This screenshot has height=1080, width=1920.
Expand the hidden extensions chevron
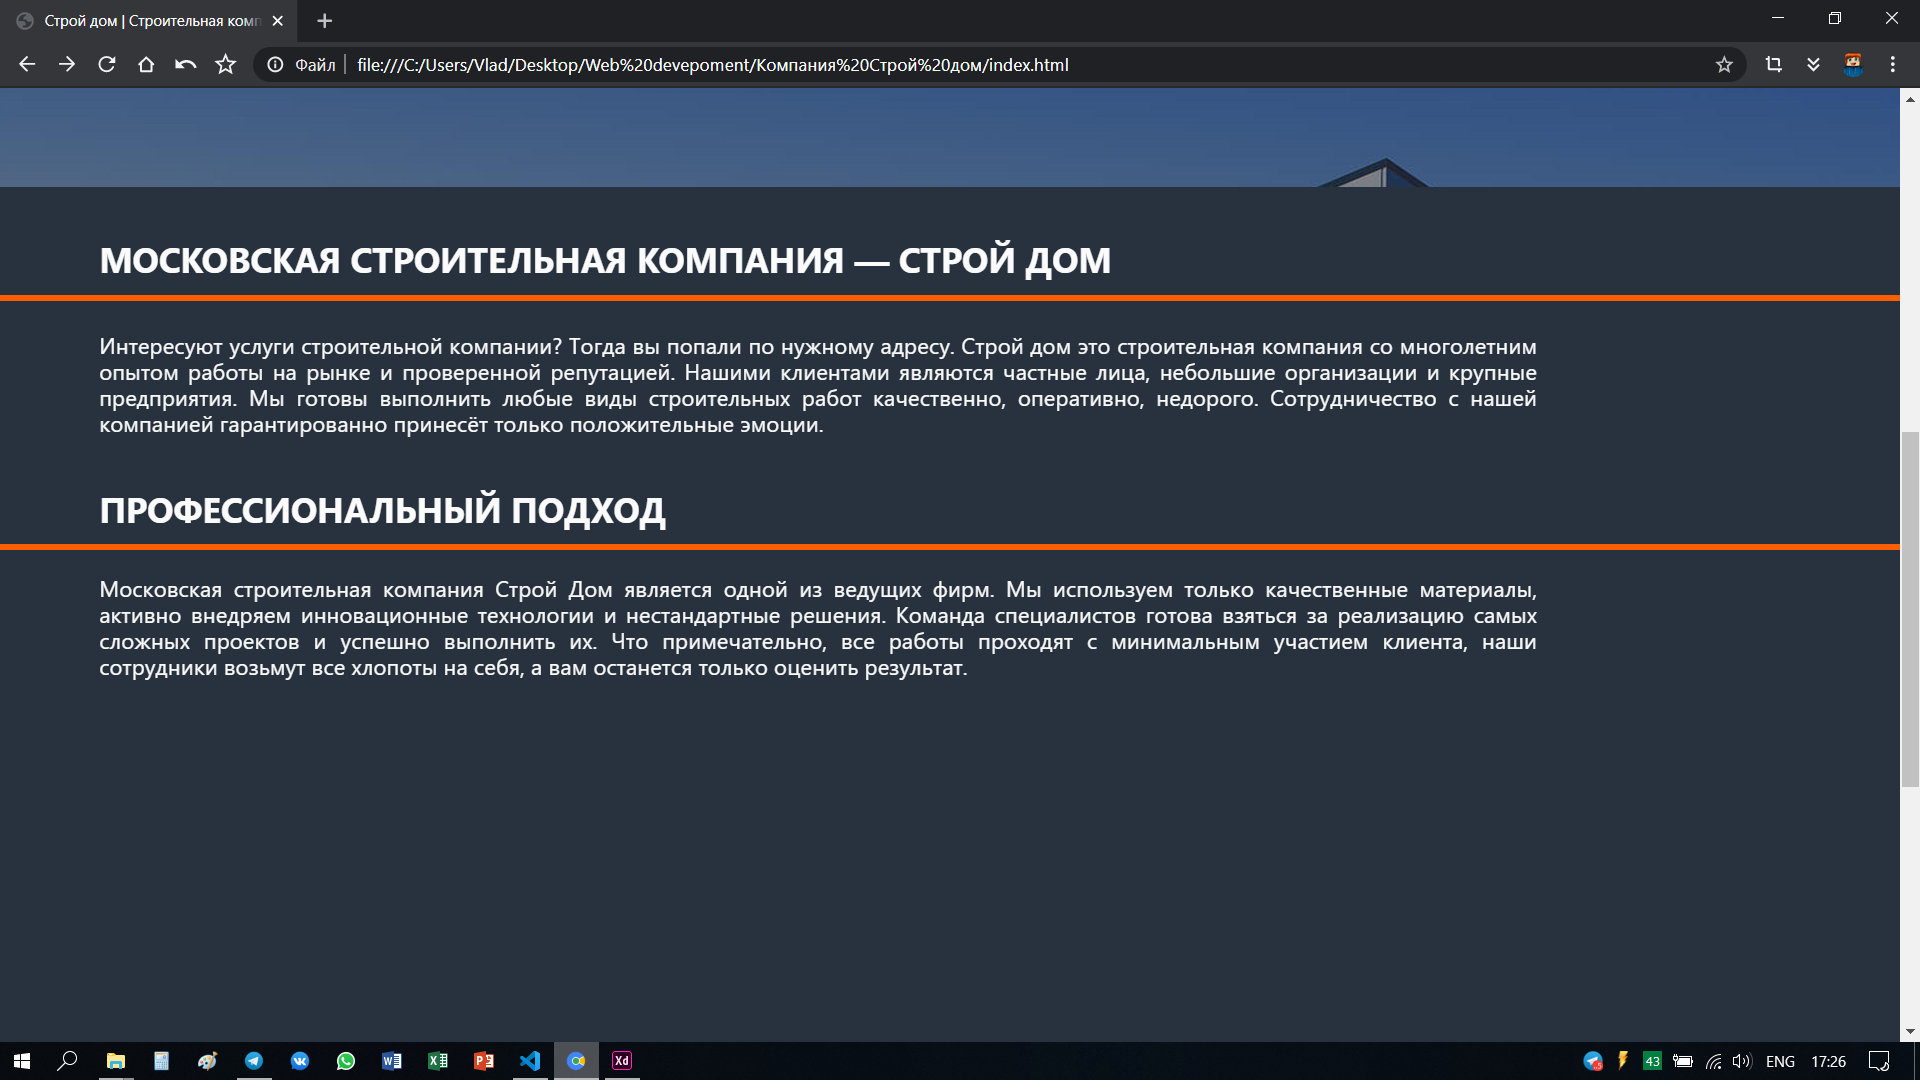coord(1813,65)
